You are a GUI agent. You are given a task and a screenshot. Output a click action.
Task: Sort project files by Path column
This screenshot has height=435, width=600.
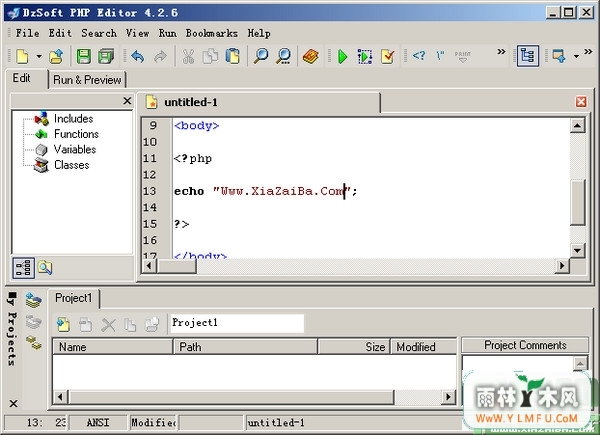click(245, 347)
